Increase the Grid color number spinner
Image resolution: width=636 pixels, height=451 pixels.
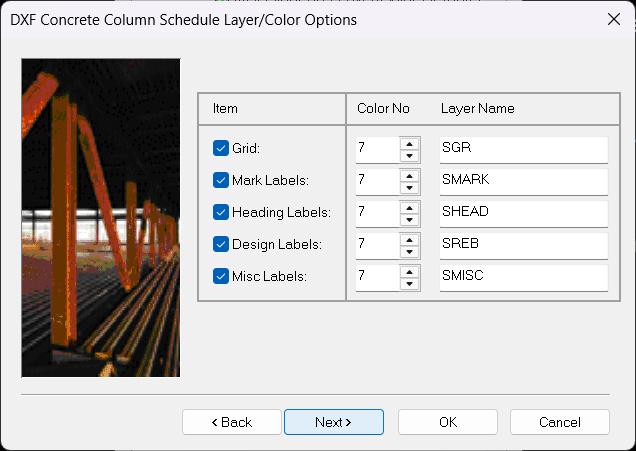point(409,143)
